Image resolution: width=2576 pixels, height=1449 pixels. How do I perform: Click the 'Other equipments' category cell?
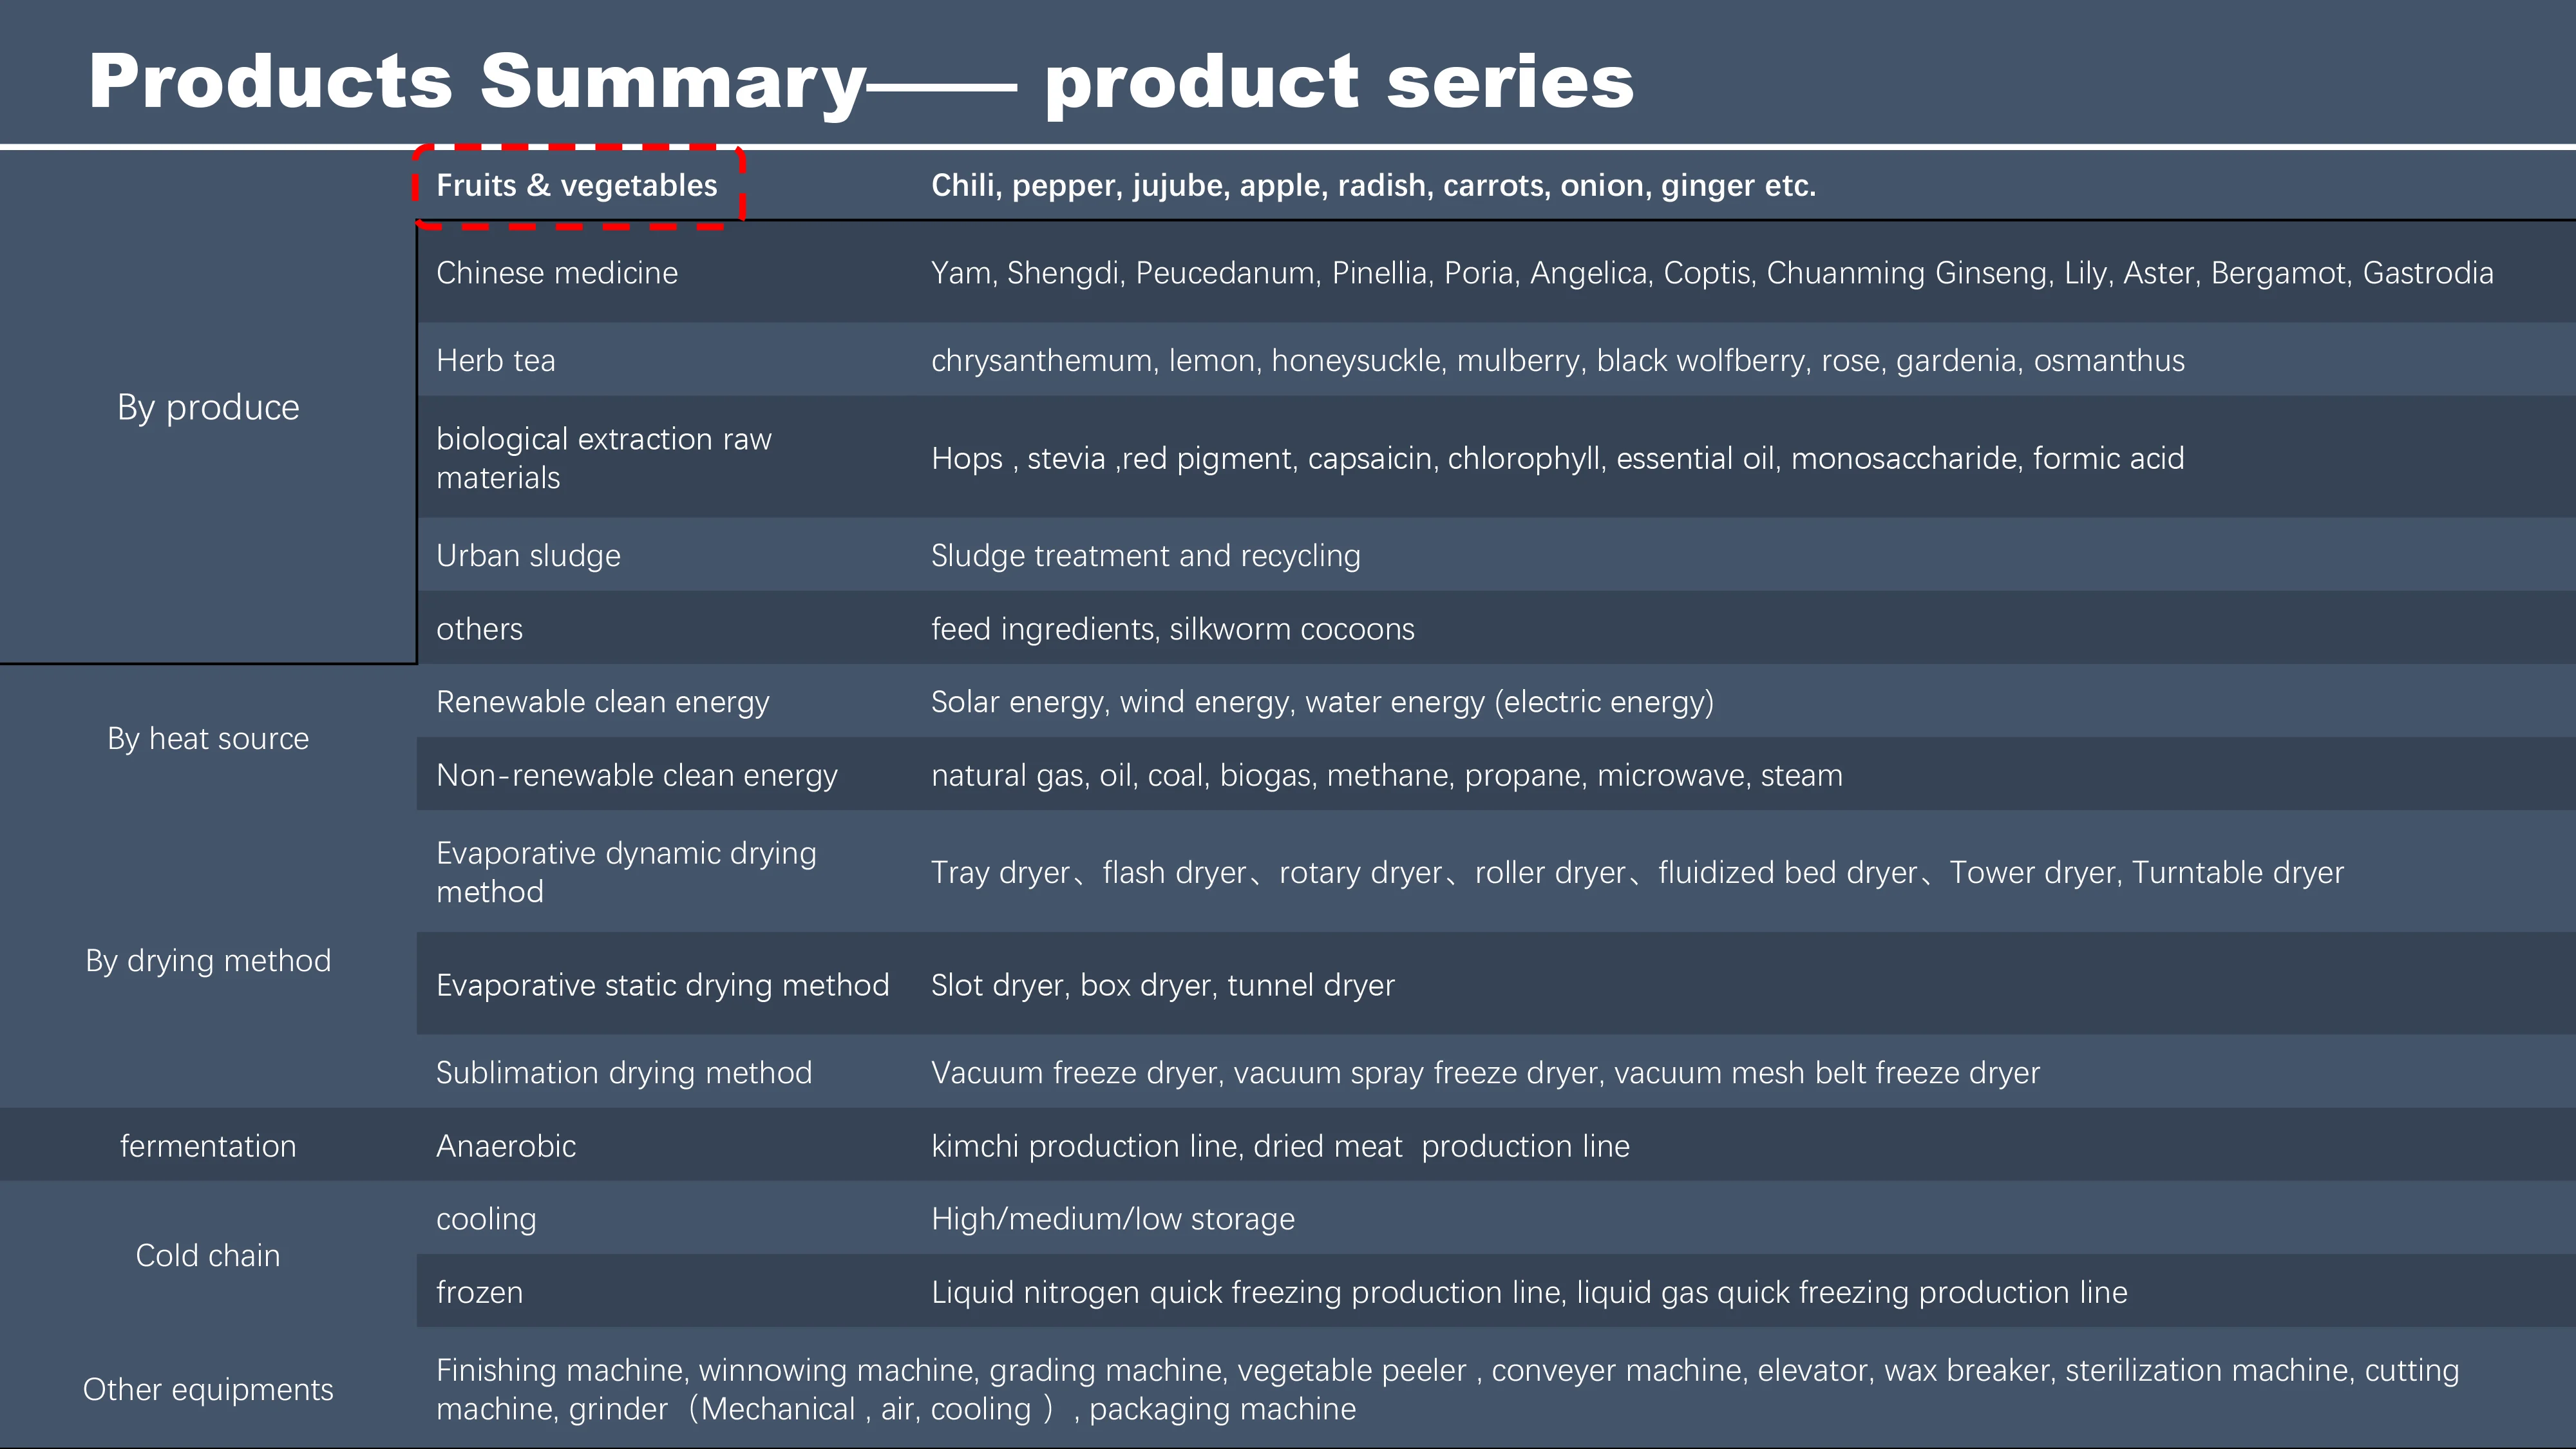click(208, 1390)
